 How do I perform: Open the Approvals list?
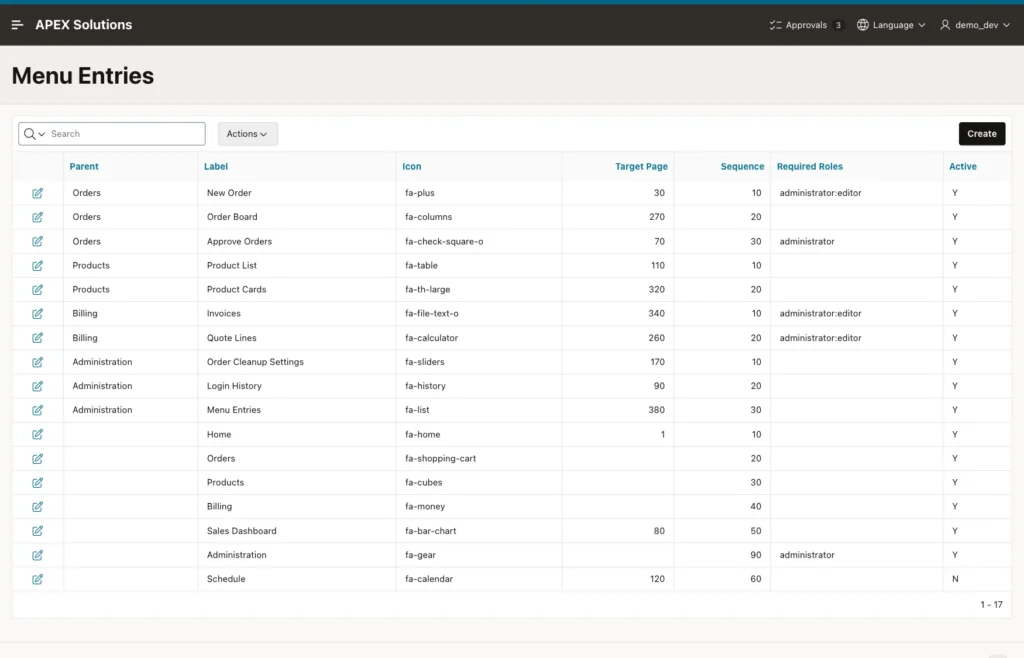805,25
